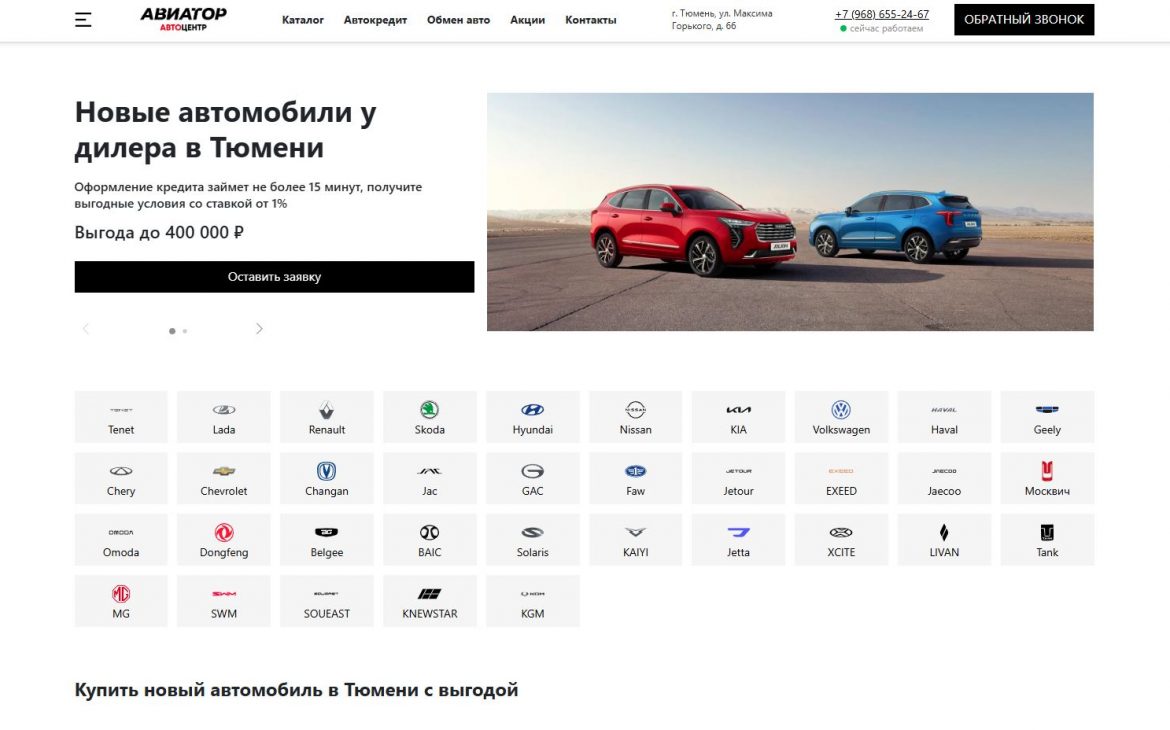Select the Omoda brand tile

[121, 540]
